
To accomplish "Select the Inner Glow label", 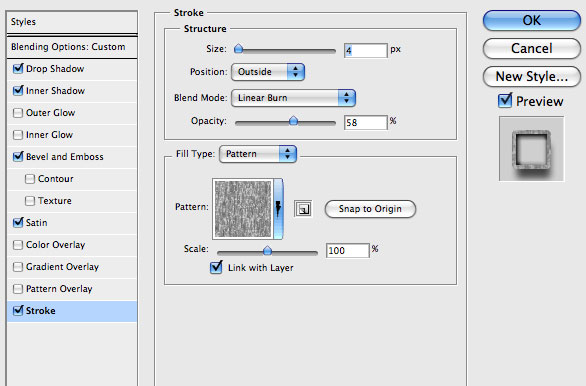I will (x=49, y=135).
